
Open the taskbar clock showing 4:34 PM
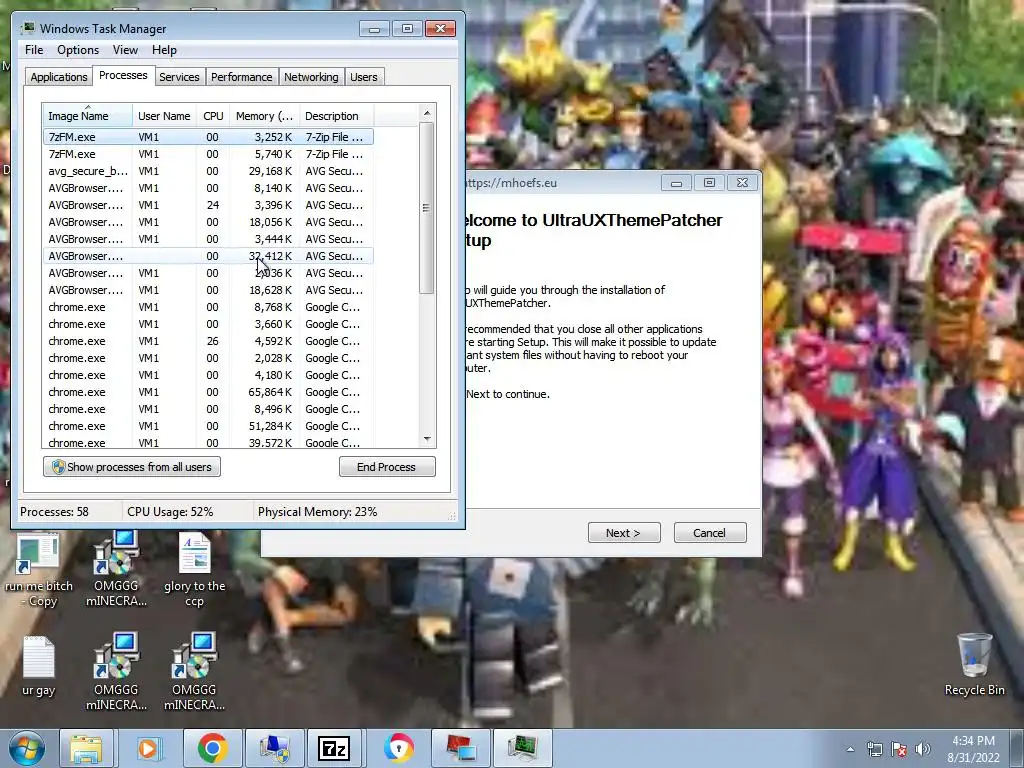(x=973, y=749)
